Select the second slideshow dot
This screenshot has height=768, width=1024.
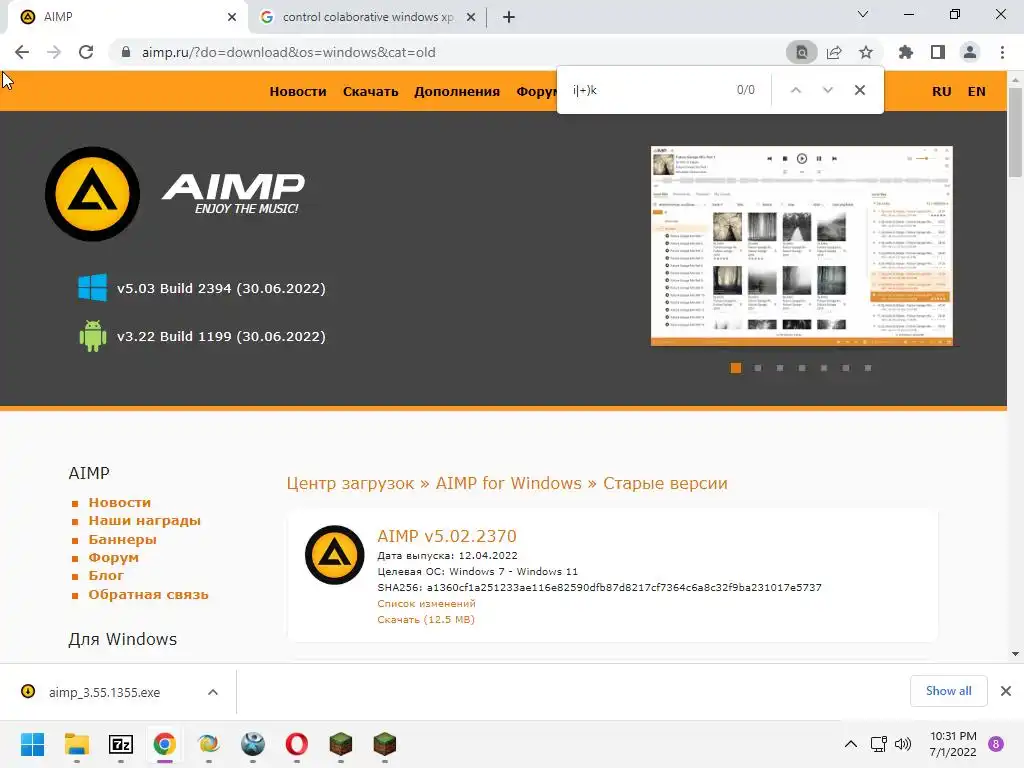pyautogui.click(x=758, y=368)
